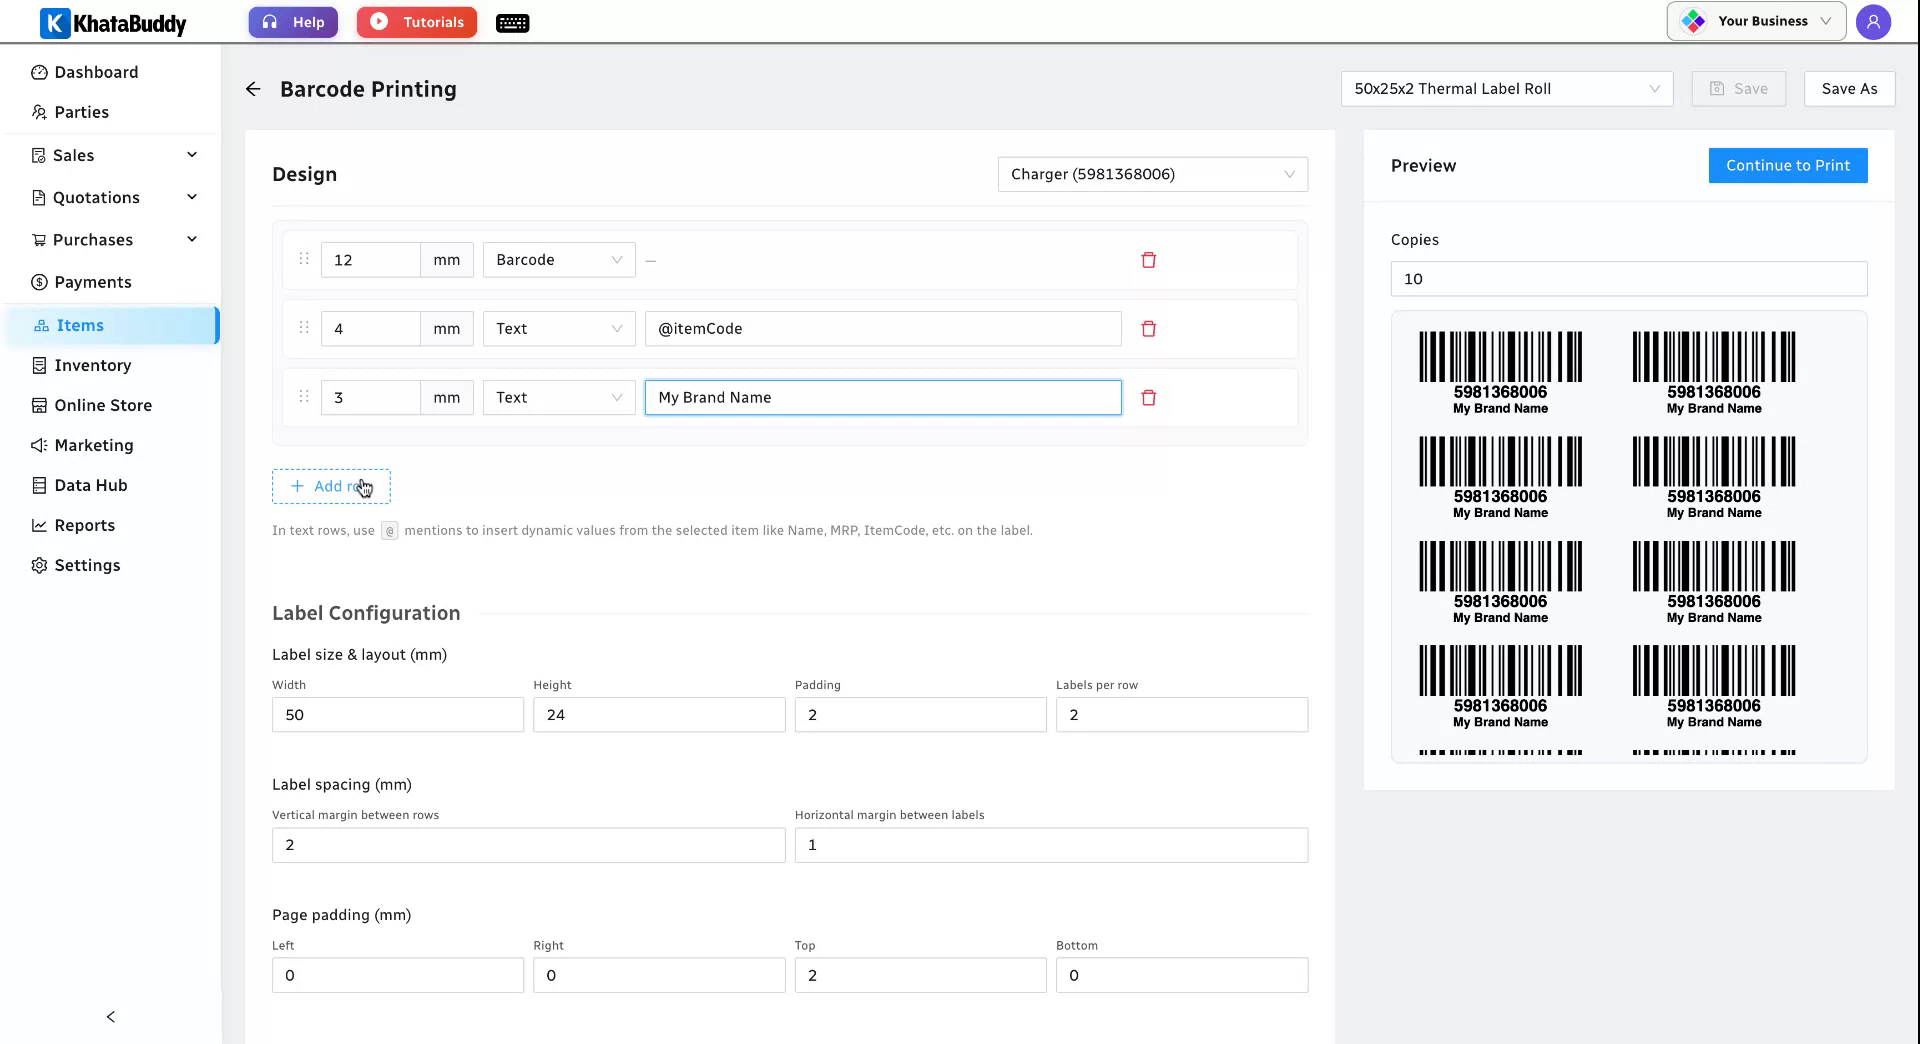Click the Online Store shop icon
Screen dimensions: 1920x1044
(39, 406)
